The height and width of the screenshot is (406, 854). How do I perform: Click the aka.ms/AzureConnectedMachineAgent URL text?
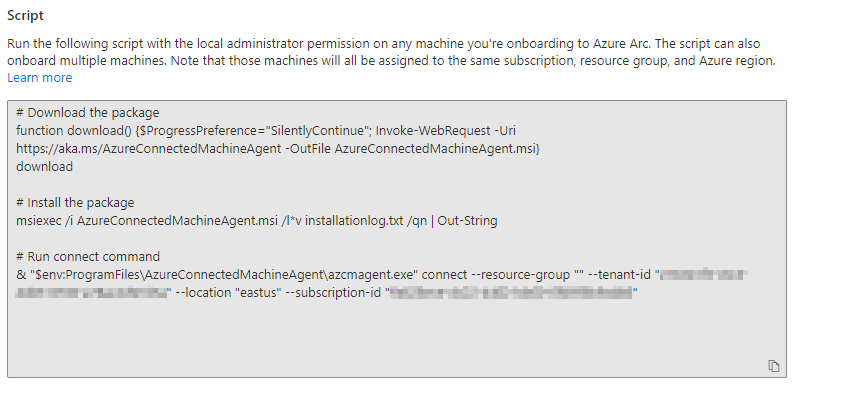pyautogui.click(x=148, y=149)
